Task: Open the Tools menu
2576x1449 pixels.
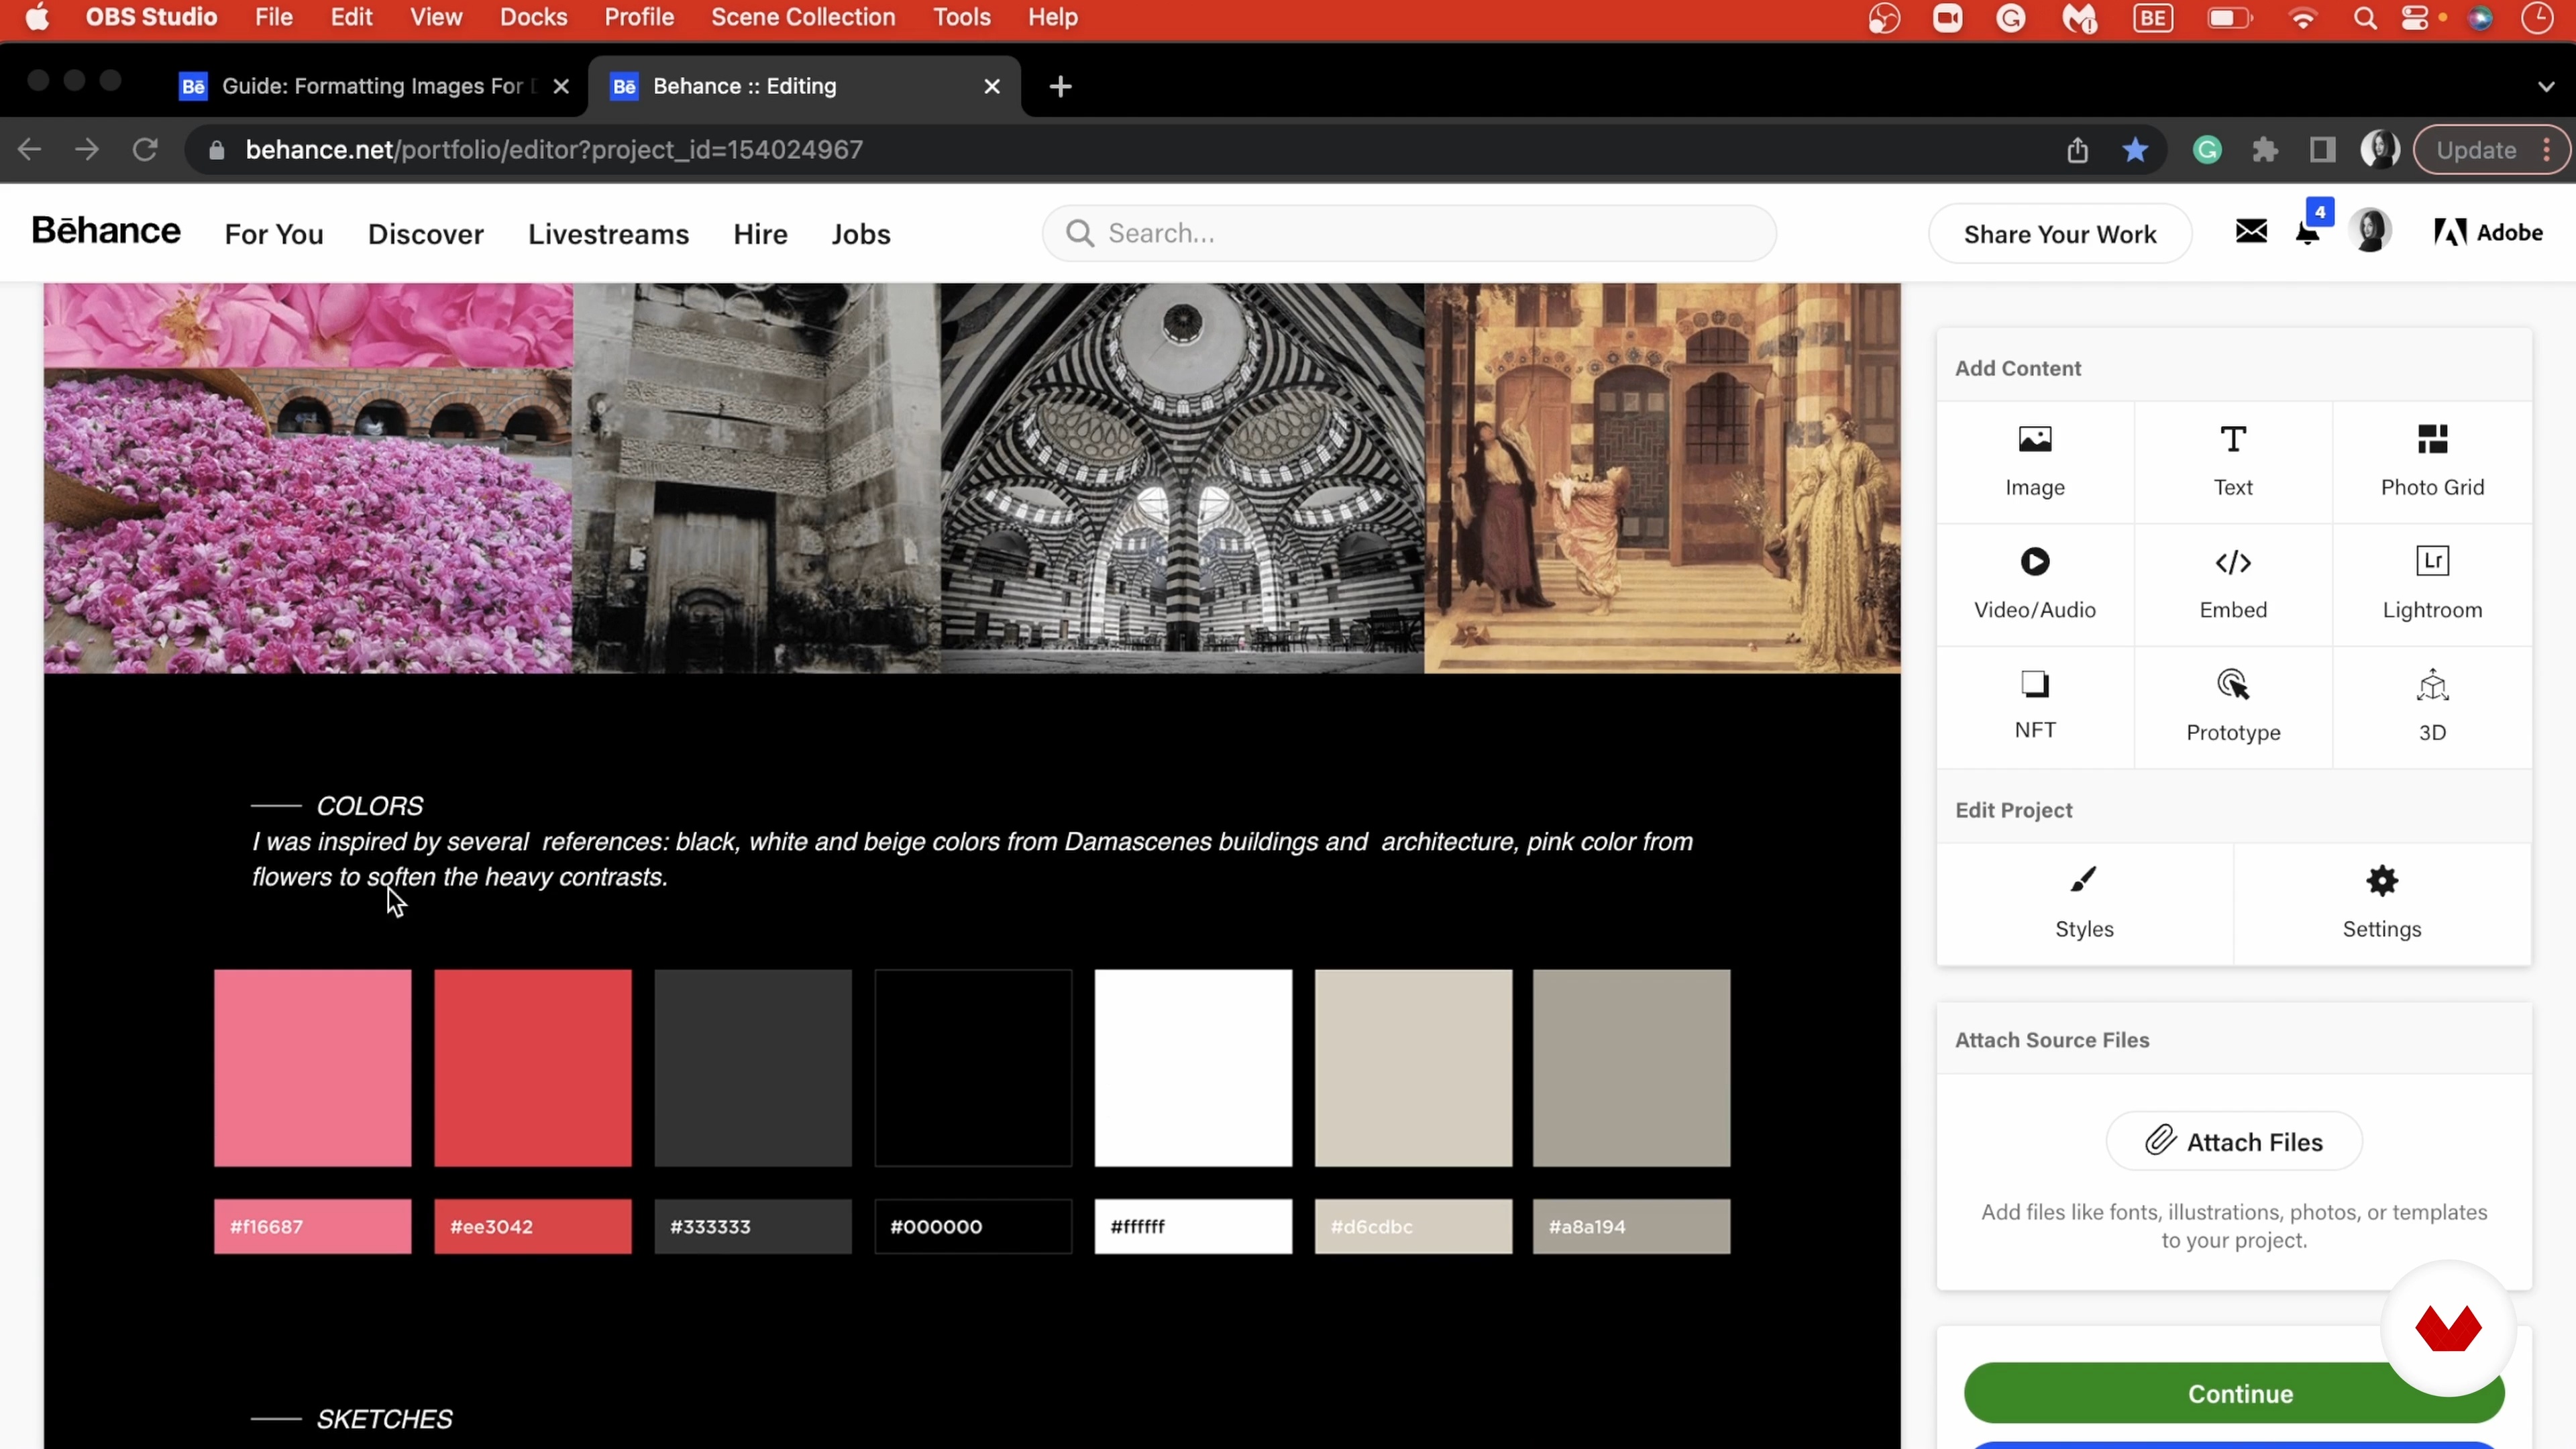Action: coord(961,18)
